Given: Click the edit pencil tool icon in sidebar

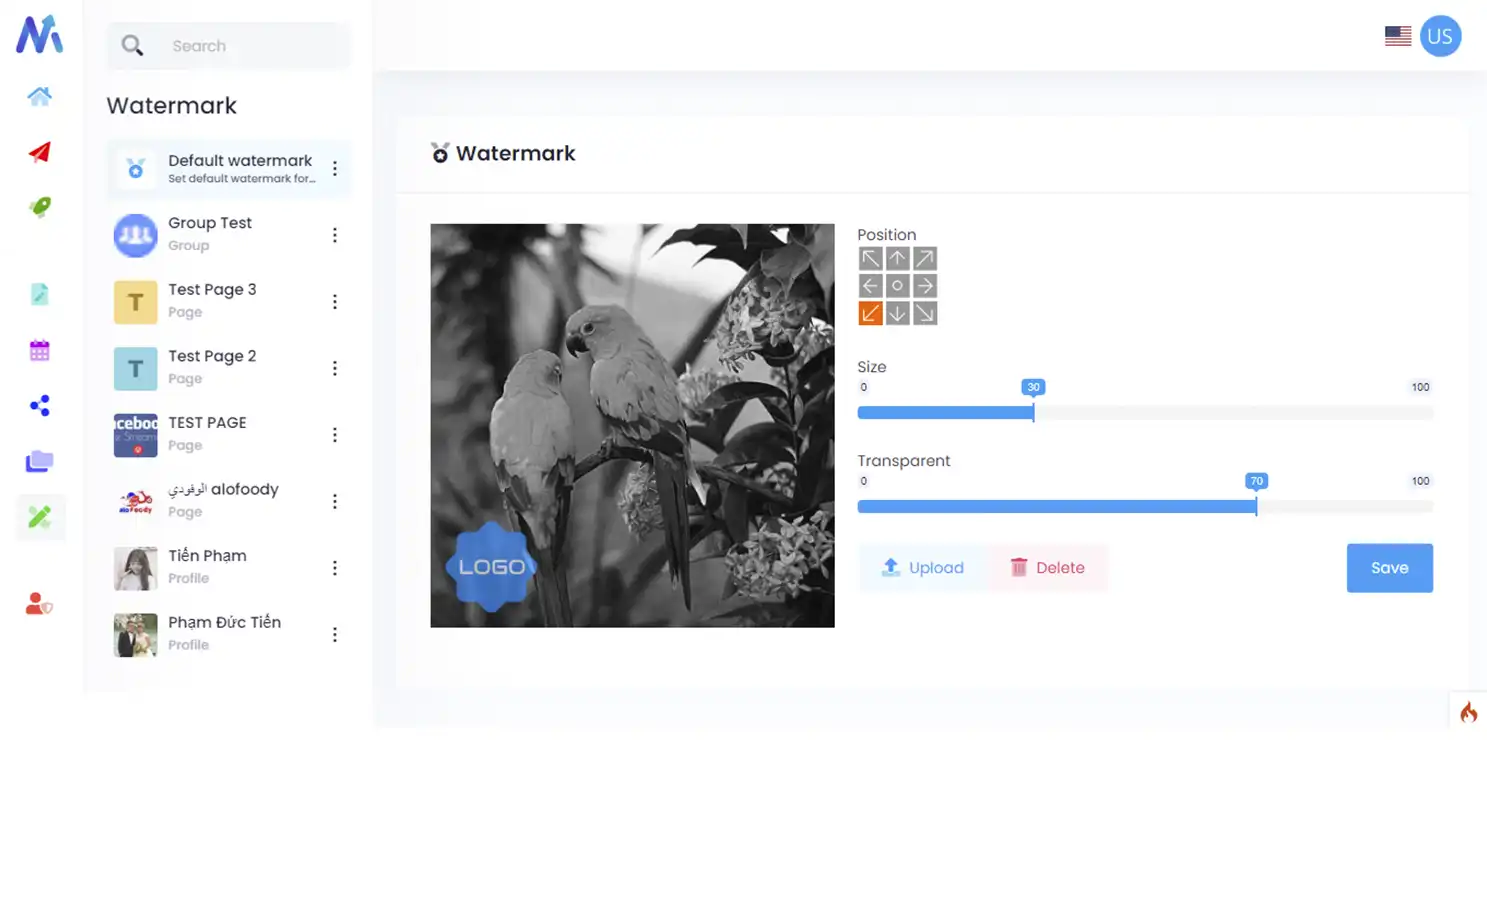Looking at the screenshot, I should click(x=39, y=517).
